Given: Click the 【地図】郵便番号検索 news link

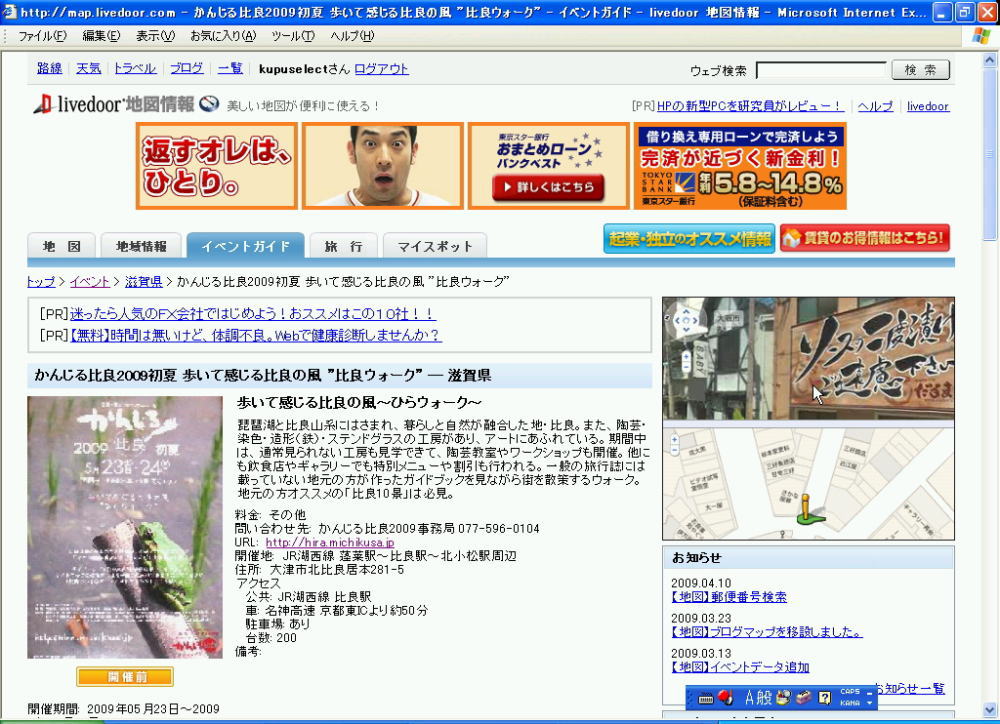Looking at the screenshot, I should coord(729,597).
